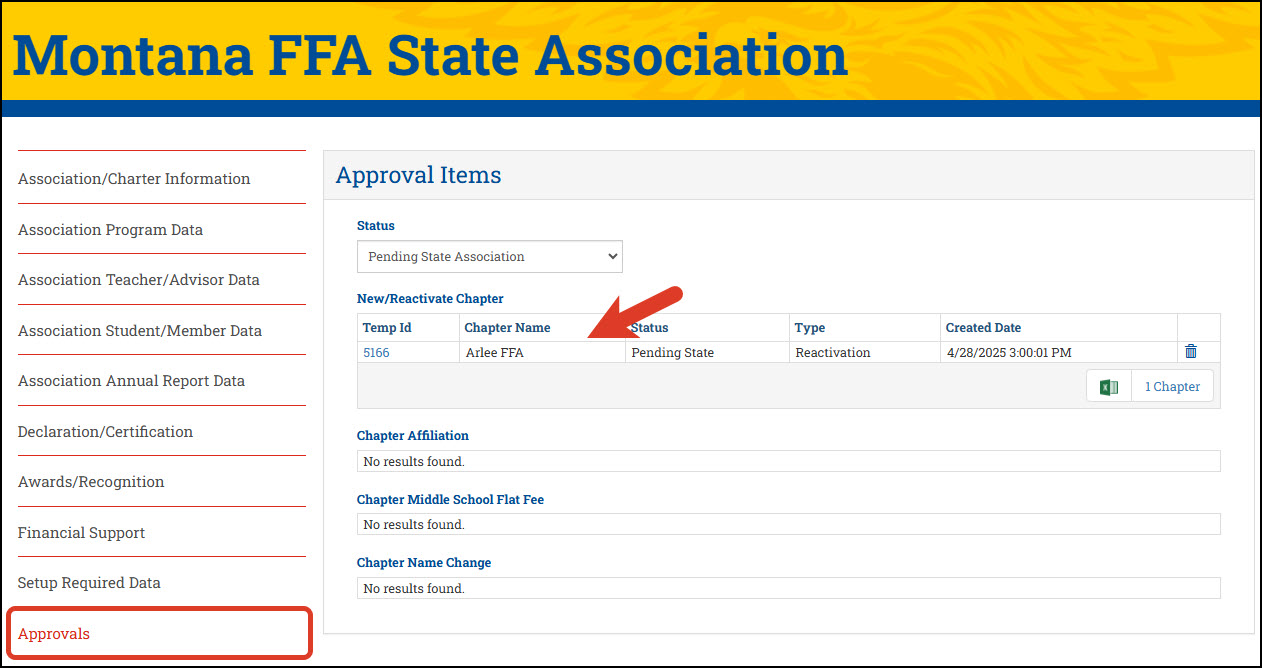1262x668 pixels.
Task: Click the Type column header
Action: [x=809, y=328]
